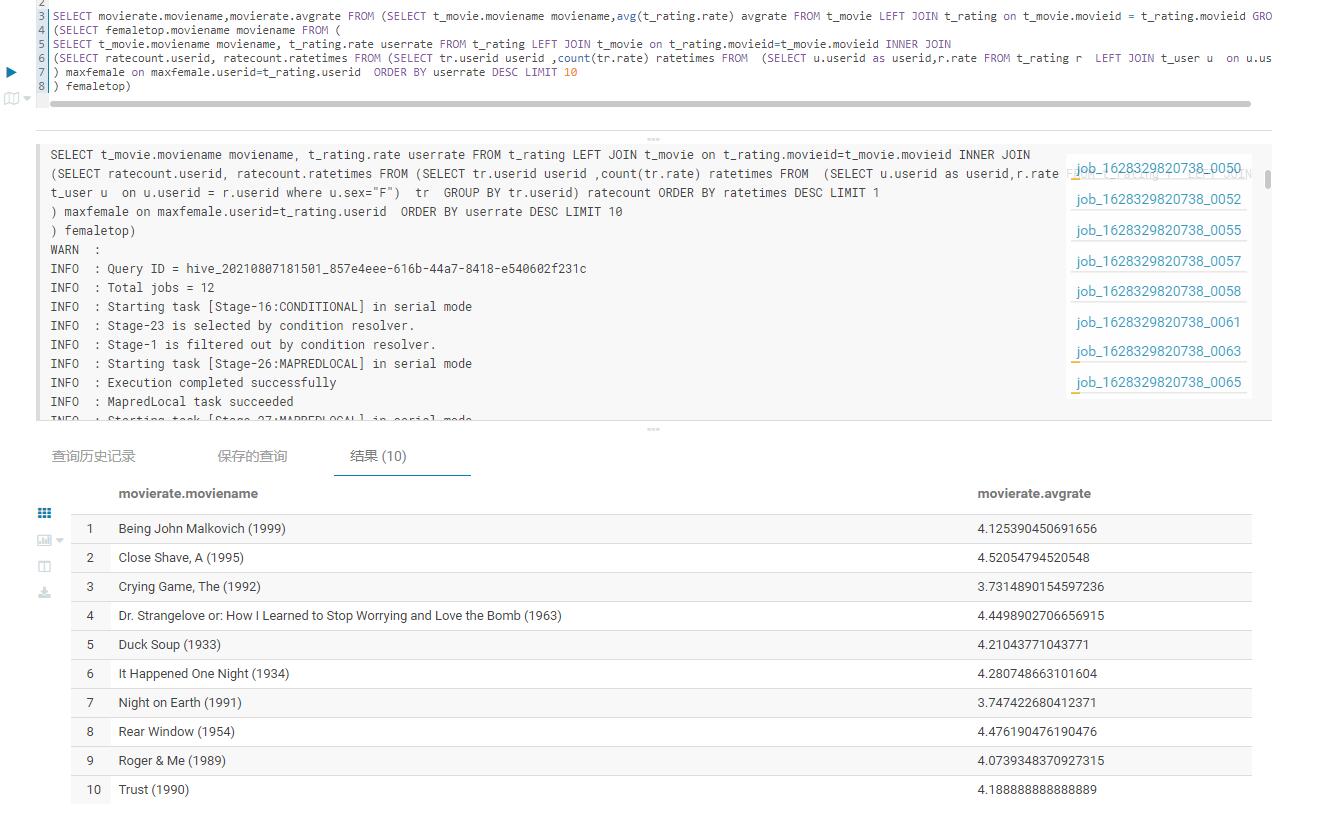Select cell 'Close Shave, A (1995)'

coord(181,557)
